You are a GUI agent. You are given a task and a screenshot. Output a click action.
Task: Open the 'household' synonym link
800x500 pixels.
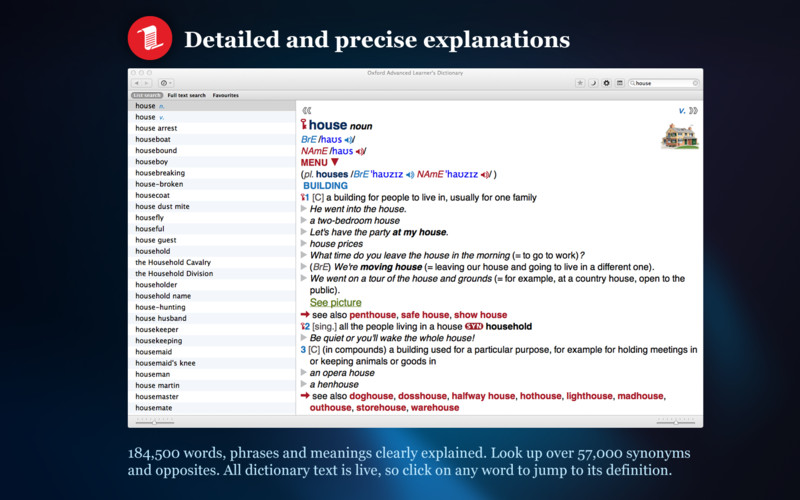click(x=508, y=327)
